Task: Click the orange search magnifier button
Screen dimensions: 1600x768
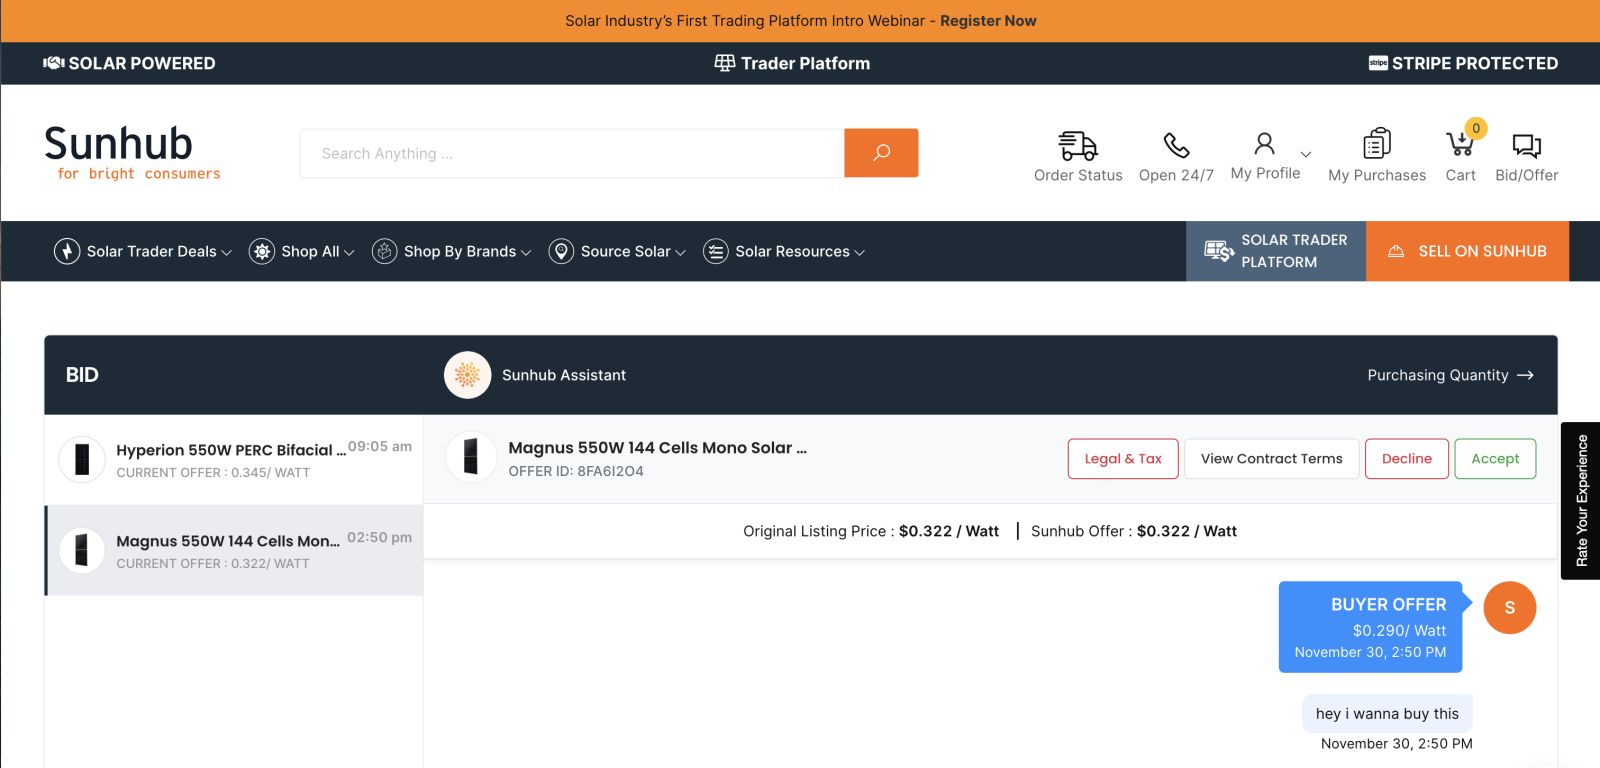Action: click(881, 153)
